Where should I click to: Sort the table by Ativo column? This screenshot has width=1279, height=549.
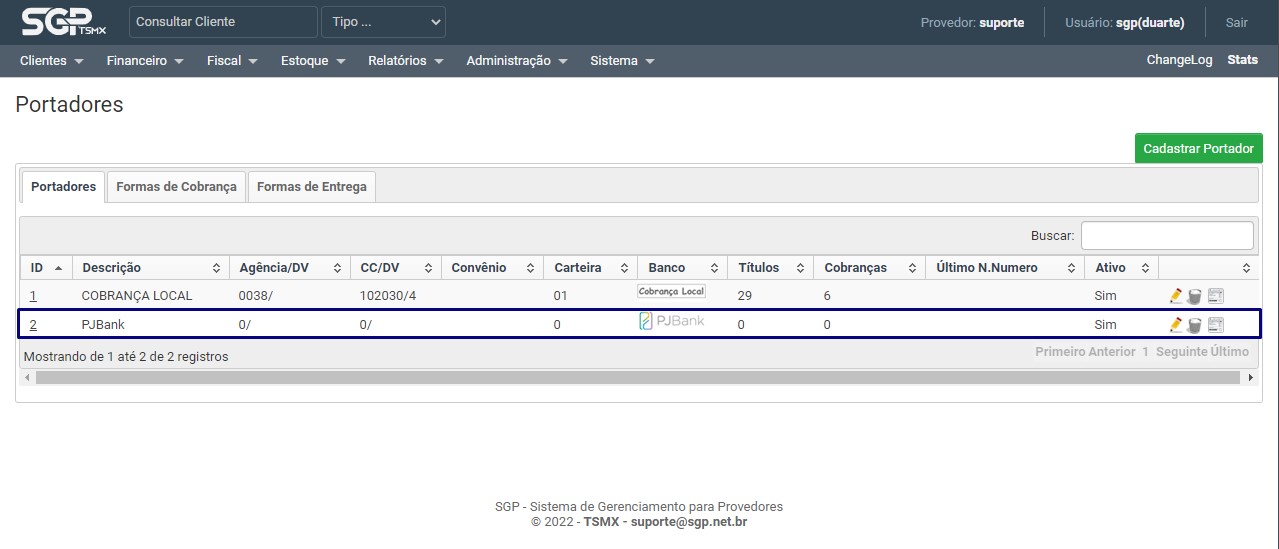pyautogui.click(x=1120, y=268)
